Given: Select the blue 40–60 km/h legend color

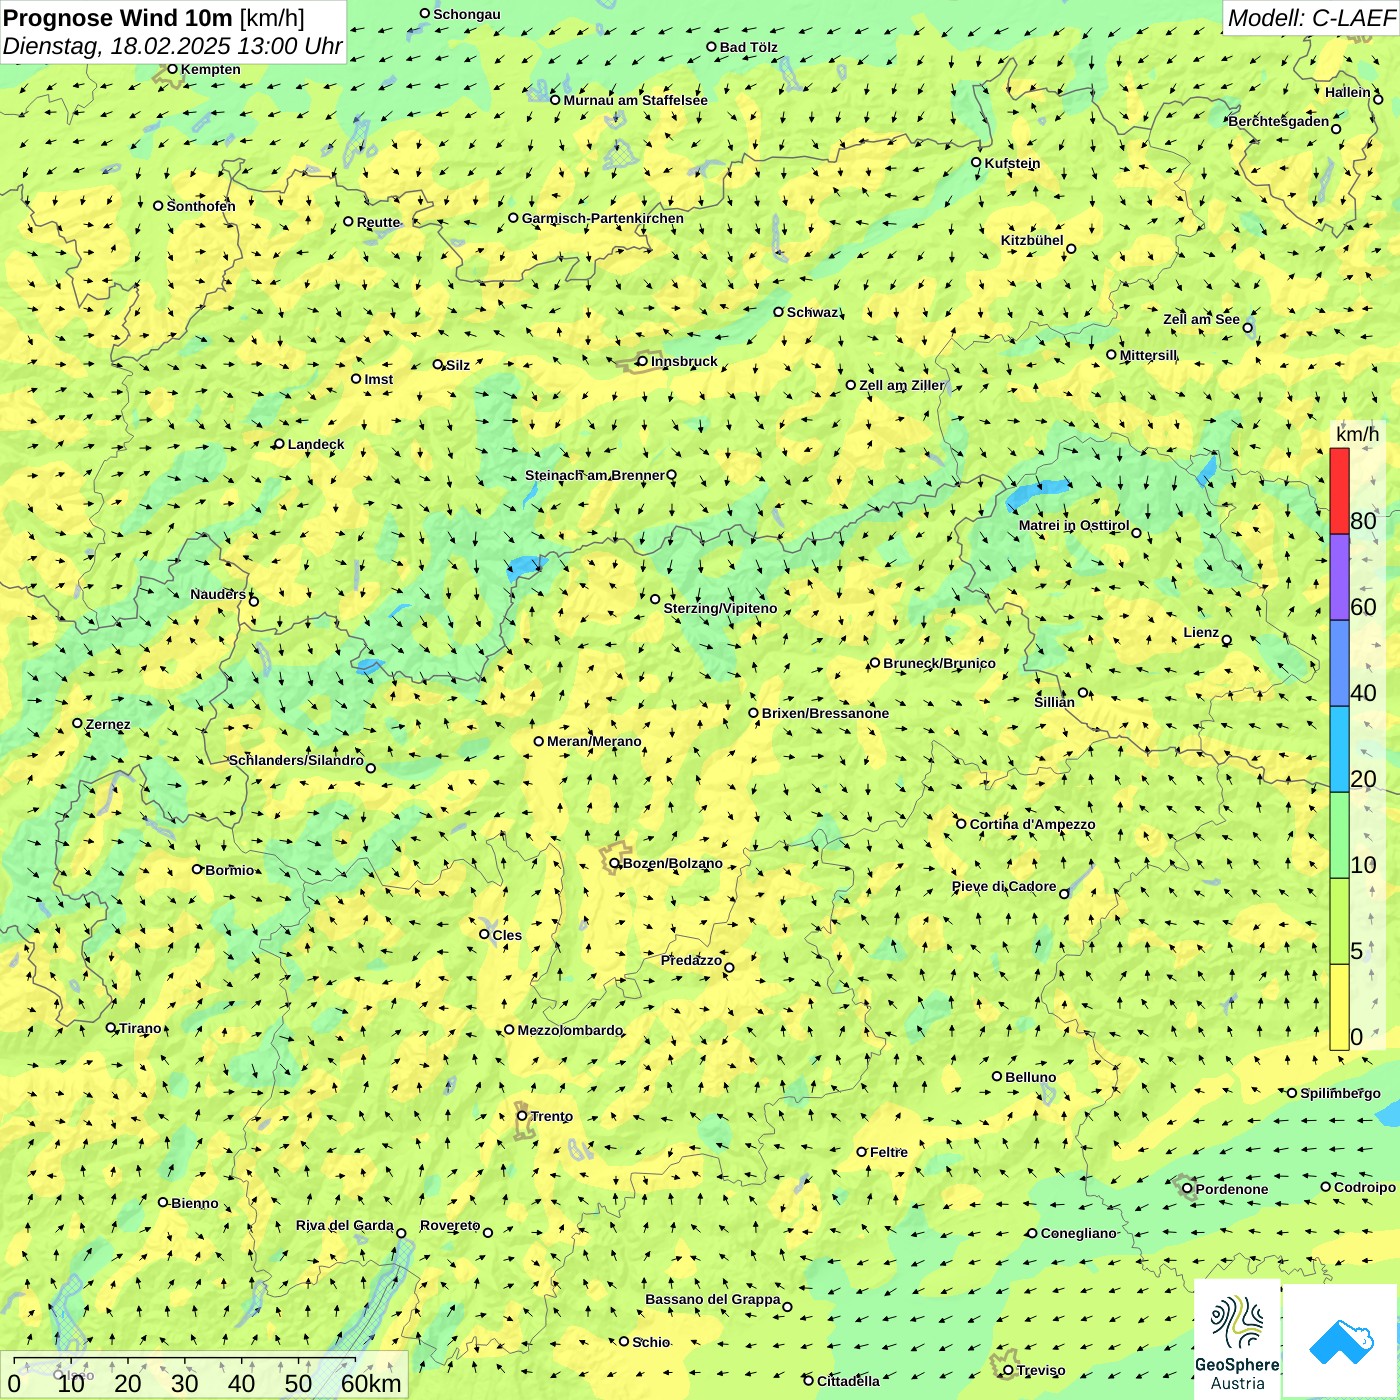Looking at the screenshot, I should coord(1339,664).
